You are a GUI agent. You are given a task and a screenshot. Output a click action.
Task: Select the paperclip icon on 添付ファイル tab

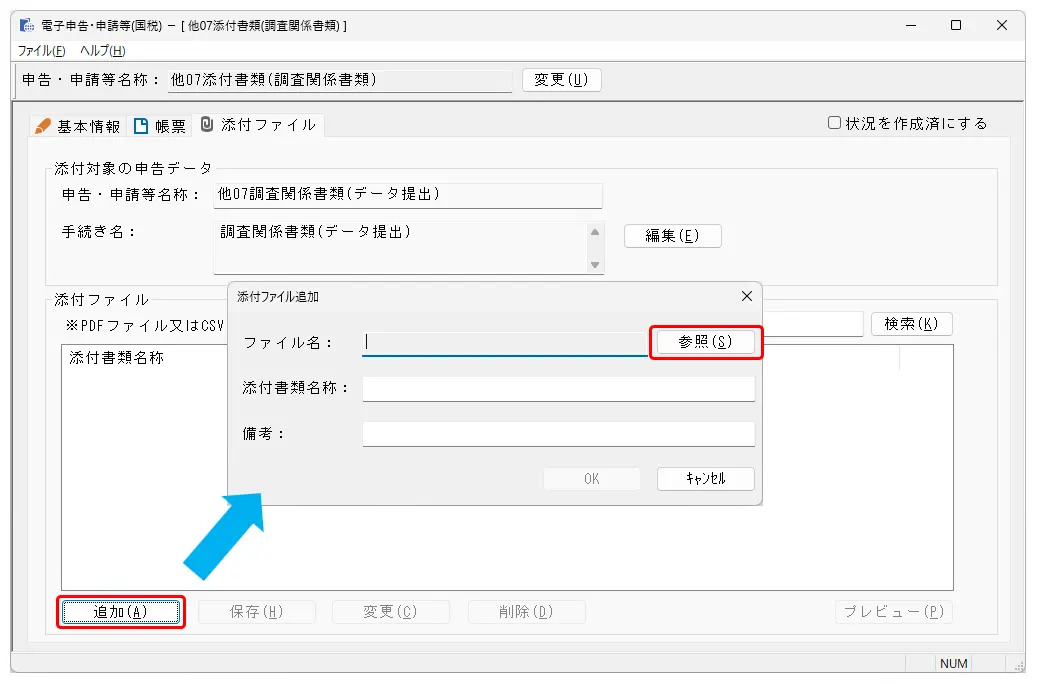pyautogui.click(x=207, y=125)
